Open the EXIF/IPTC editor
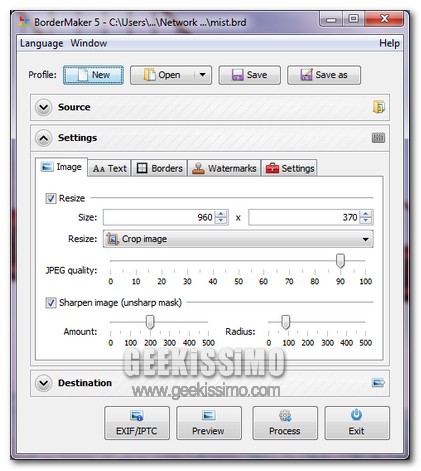This screenshot has height=471, width=421. [x=137, y=423]
